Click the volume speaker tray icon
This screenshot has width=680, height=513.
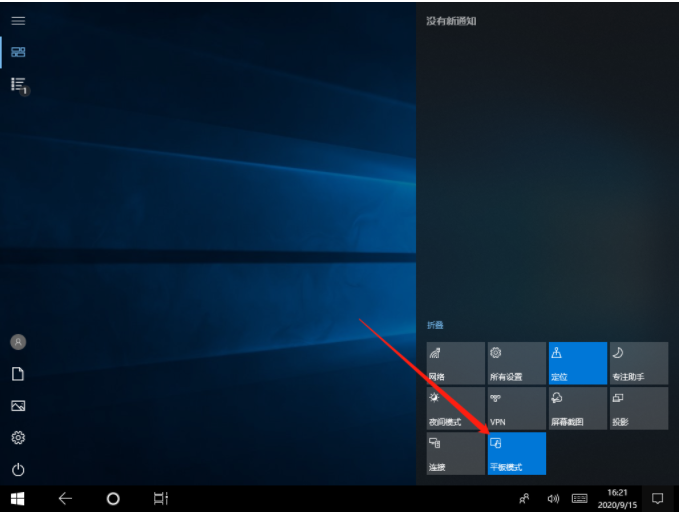point(553,499)
